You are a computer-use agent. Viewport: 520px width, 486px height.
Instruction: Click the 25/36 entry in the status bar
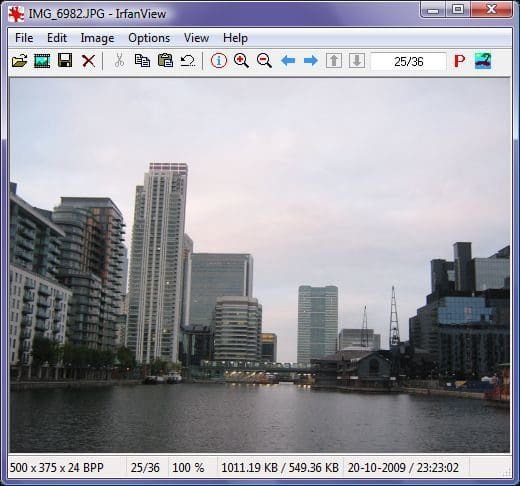pos(145,467)
